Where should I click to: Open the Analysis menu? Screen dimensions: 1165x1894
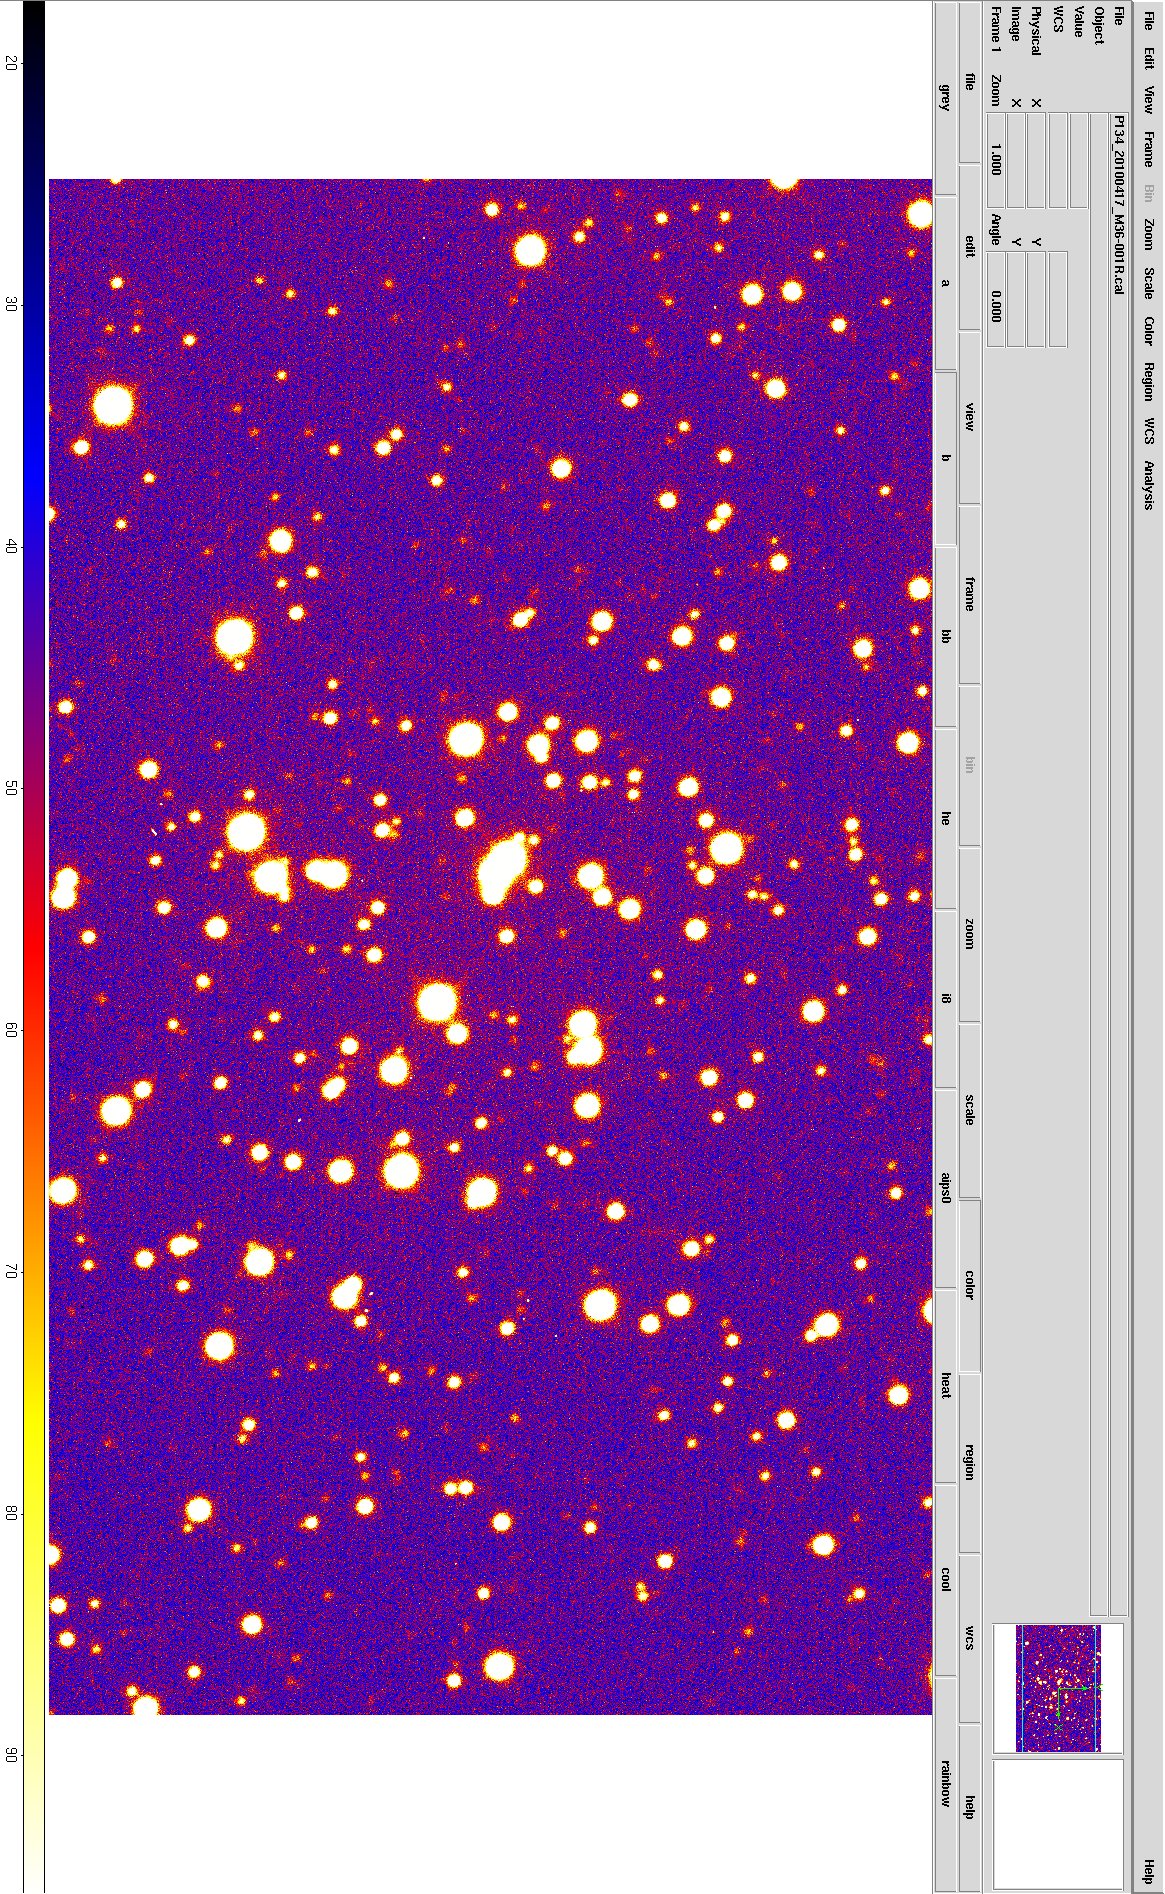pyautogui.click(x=1149, y=485)
